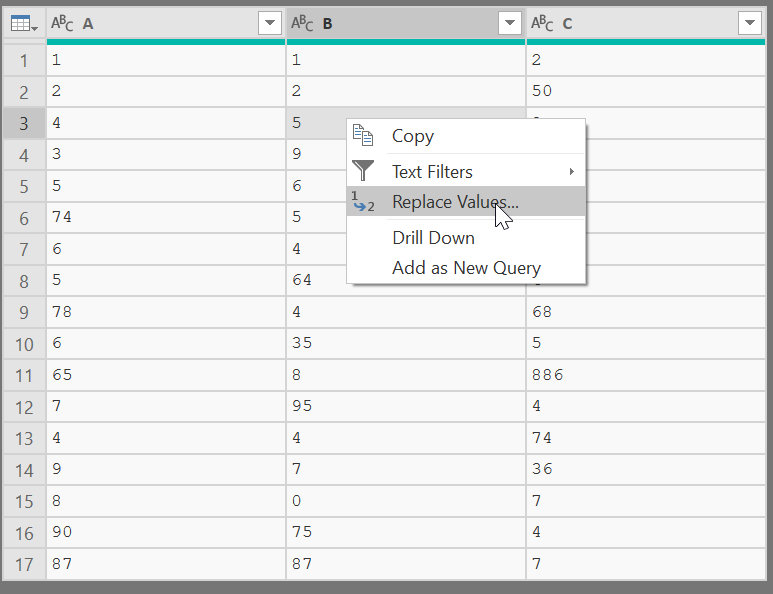Screen dimensions: 773x594
Task: Click cell value 78 in column A
Action: 62,312
